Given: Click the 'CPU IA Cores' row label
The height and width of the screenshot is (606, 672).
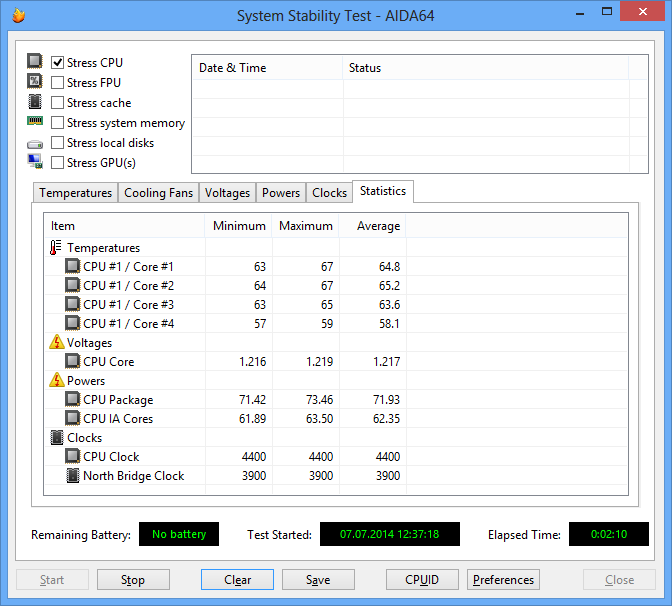Looking at the screenshot, I should [118, 419].
